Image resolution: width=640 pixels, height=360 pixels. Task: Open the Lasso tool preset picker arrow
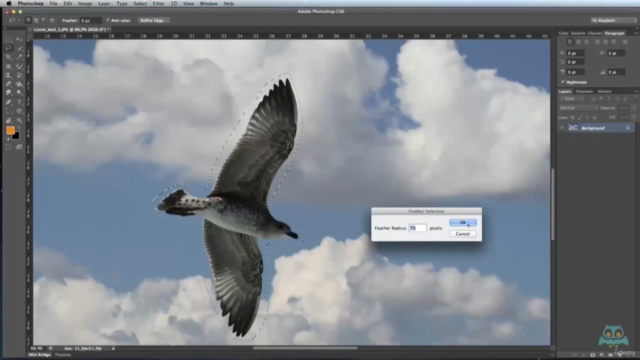pos(19,20)
